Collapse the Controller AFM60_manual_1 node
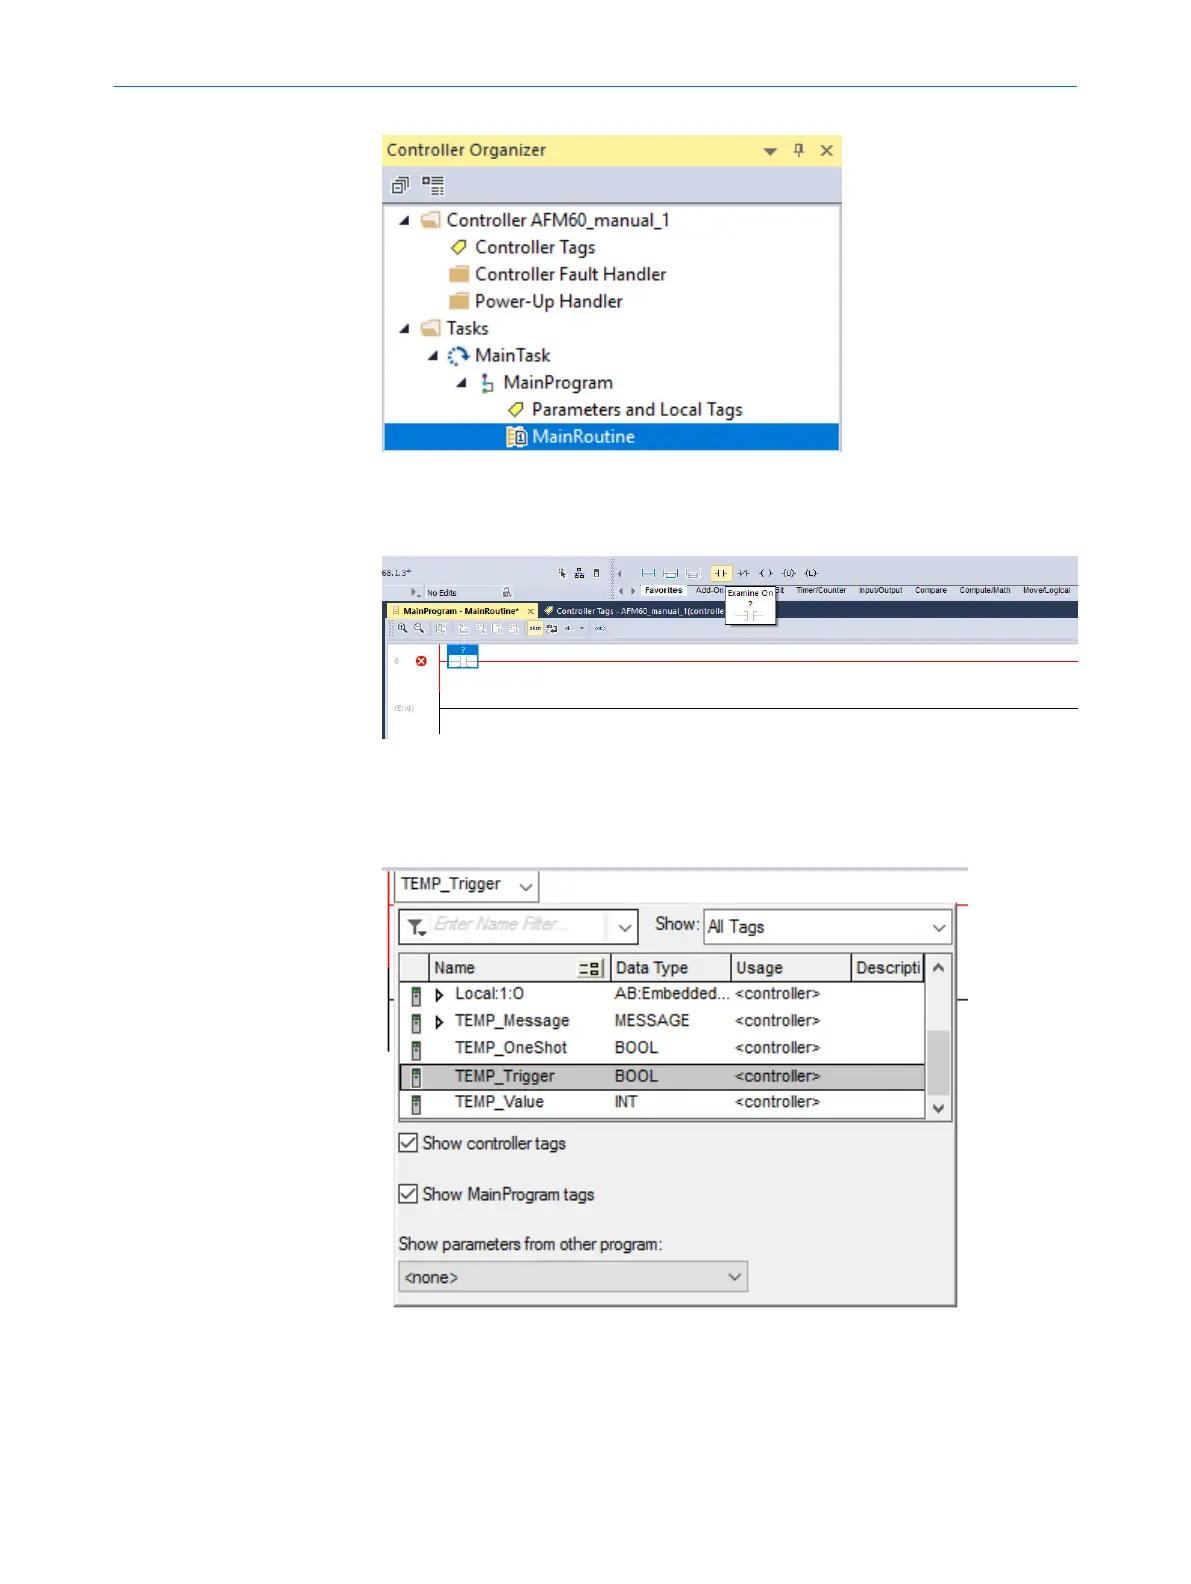1191x1584 pixels. [404, 220]
